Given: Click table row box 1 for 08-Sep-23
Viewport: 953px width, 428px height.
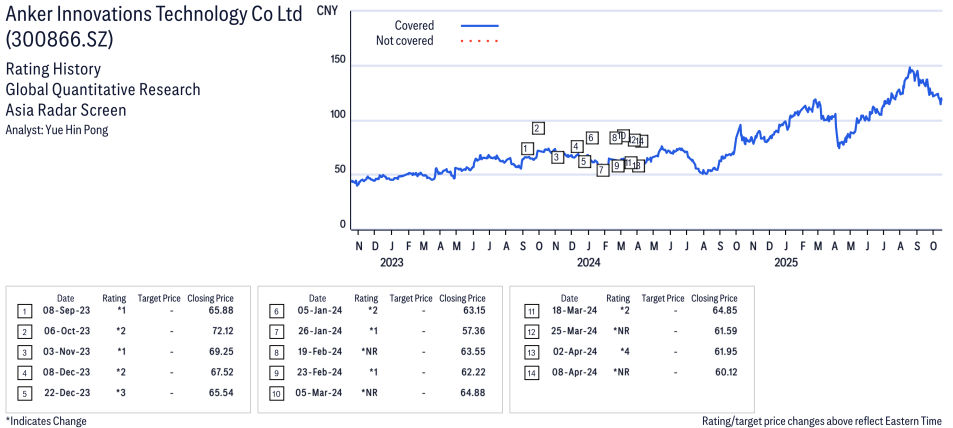Looking at the screenshot, I should [x=24, y=311].
